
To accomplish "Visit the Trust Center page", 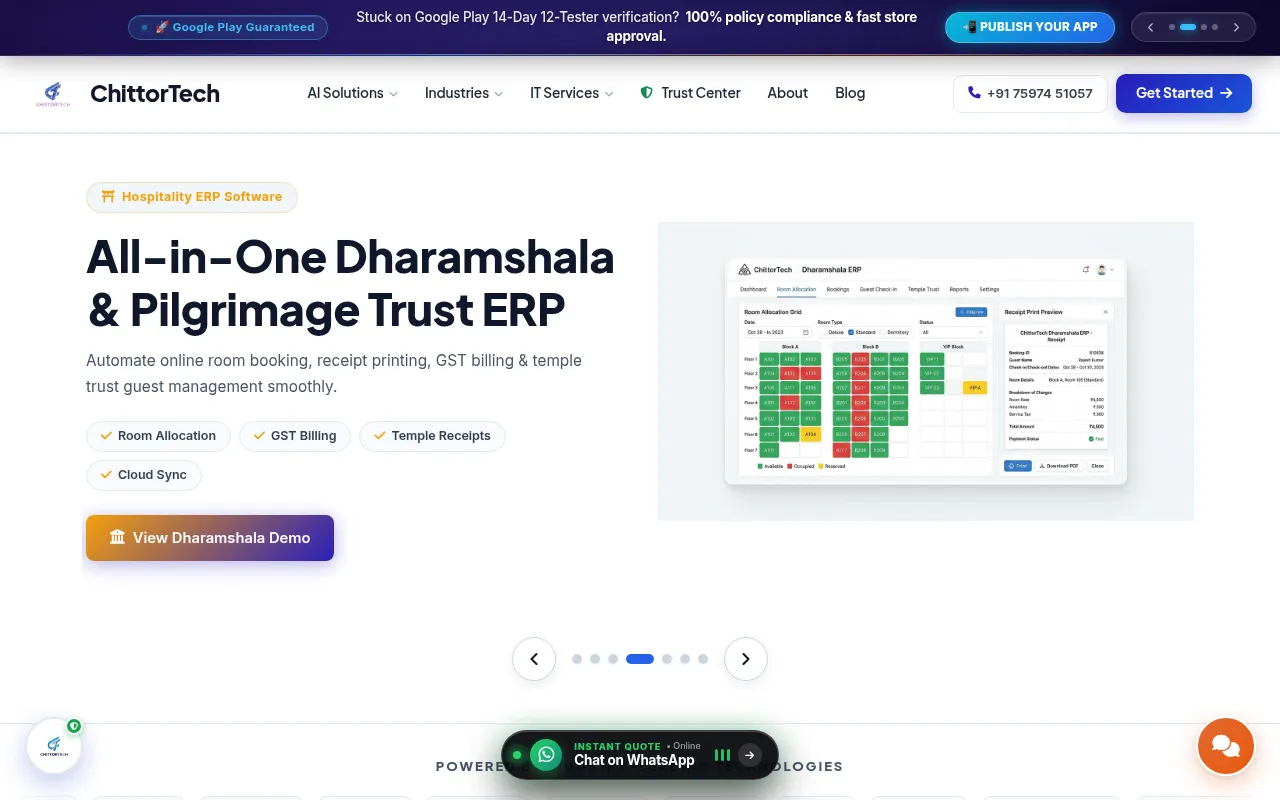I will pos(690,93).
